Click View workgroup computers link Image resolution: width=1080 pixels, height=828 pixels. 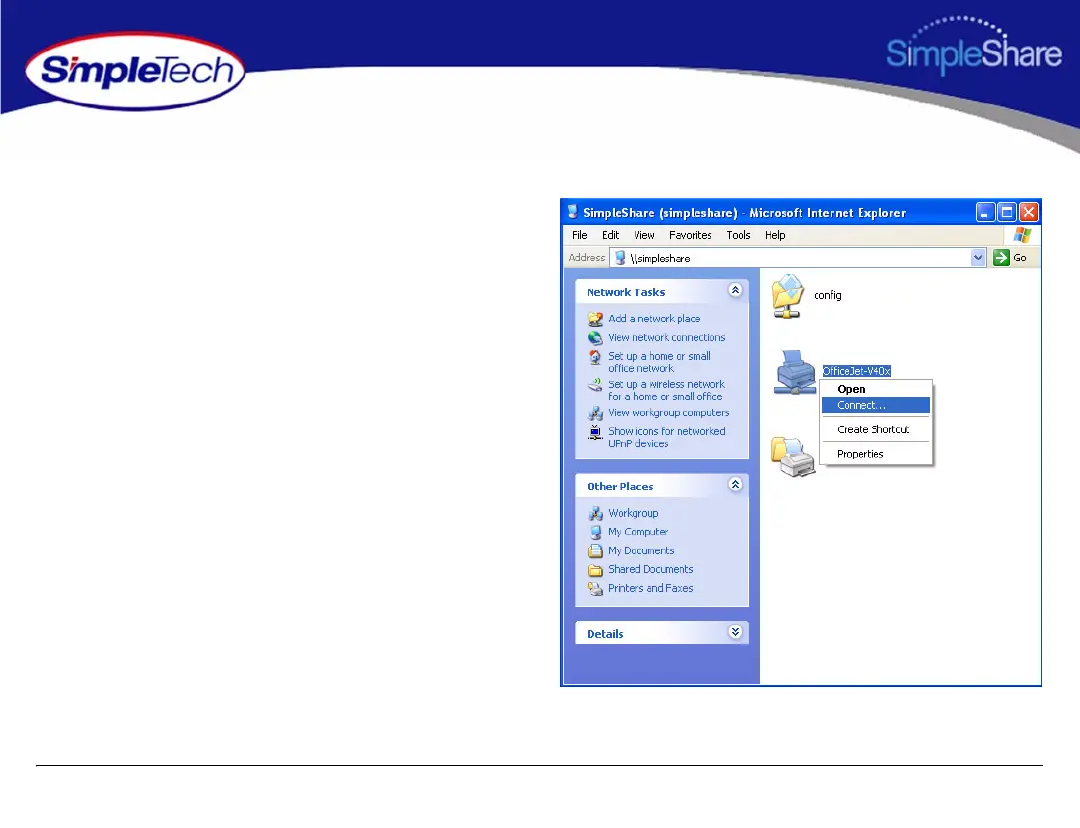point(668,413)
